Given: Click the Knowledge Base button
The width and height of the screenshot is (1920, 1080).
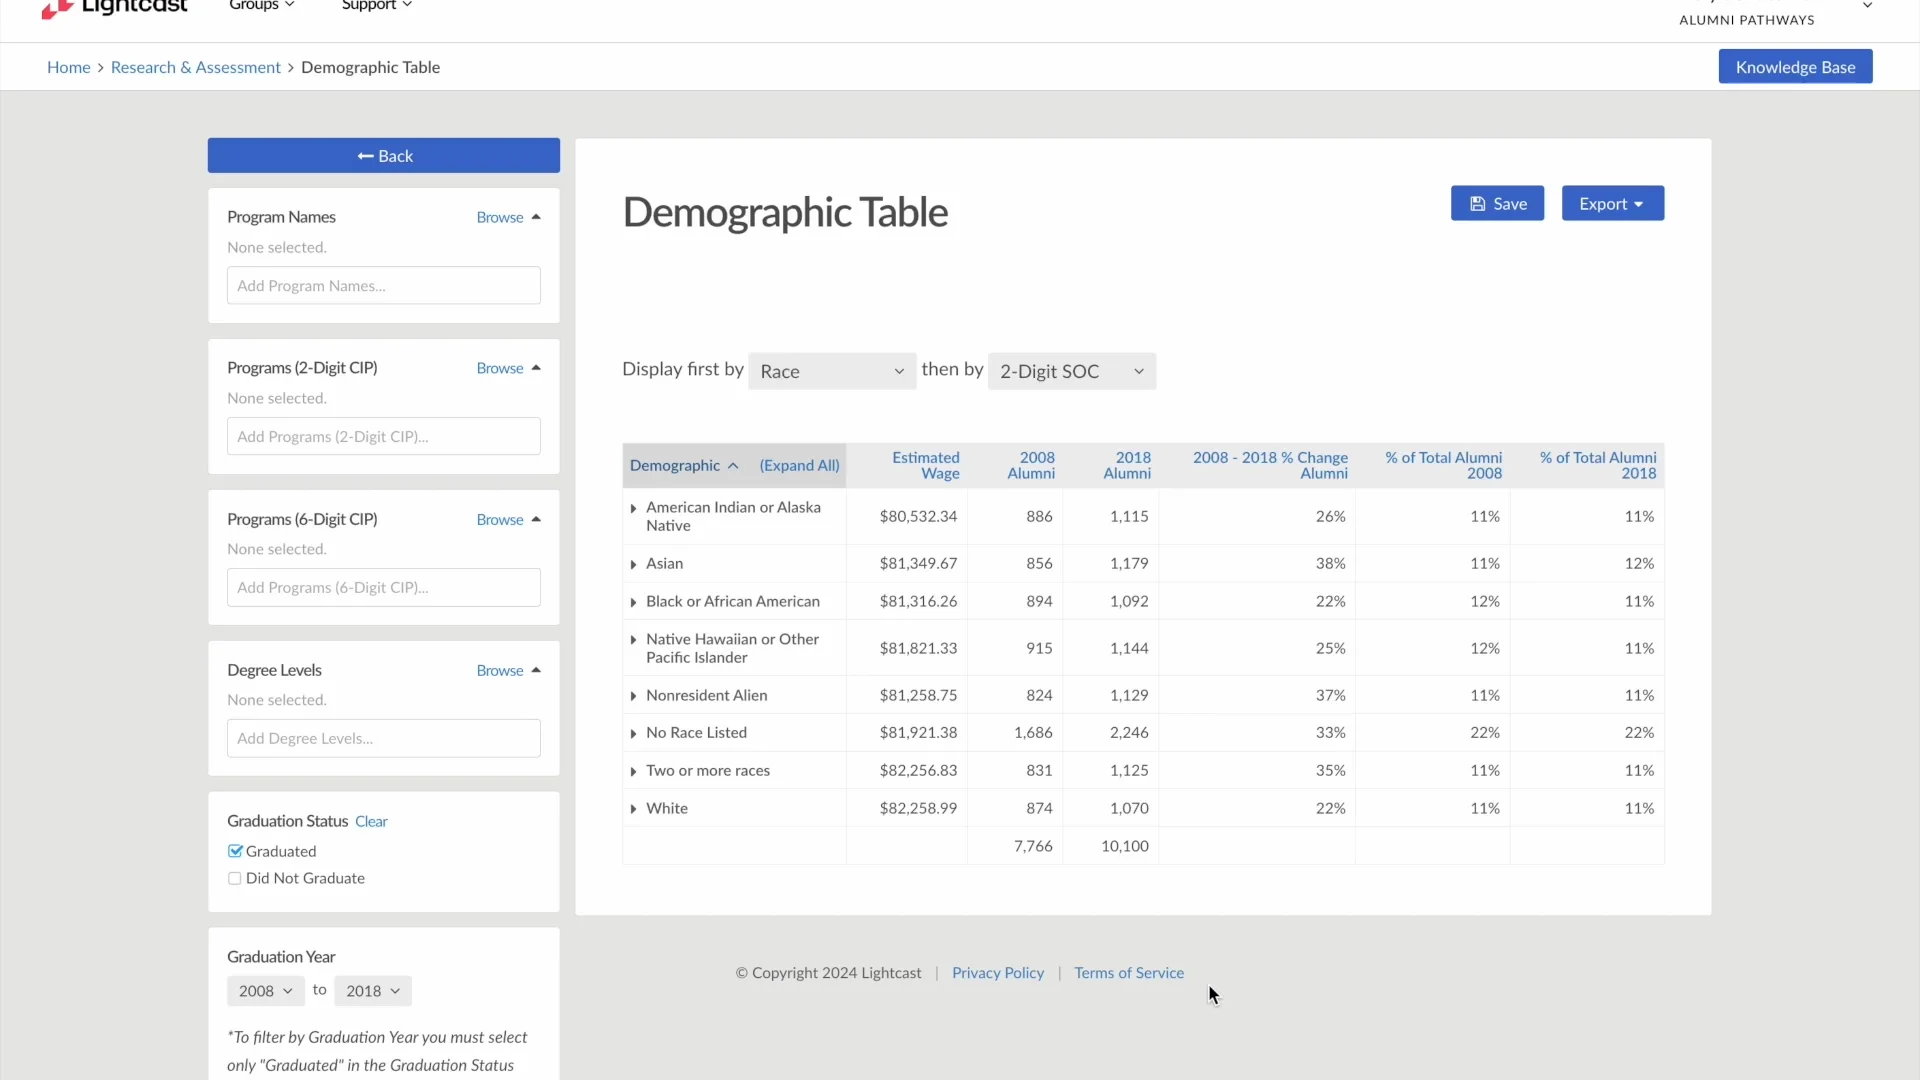Looking at the screenshot, I should click(1794, 66).
